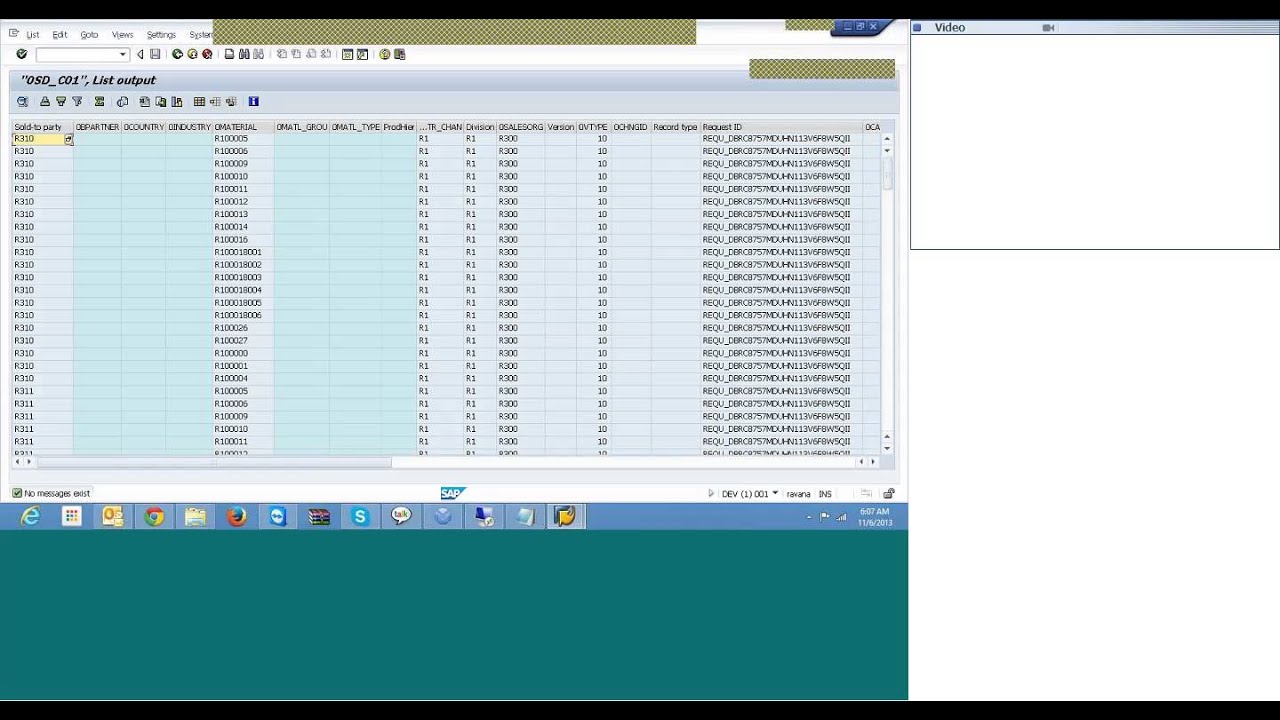This screenshot has height=720, width=1280.
Task: Click the Video panel camera icon
Action: [x=1048, y=28]
